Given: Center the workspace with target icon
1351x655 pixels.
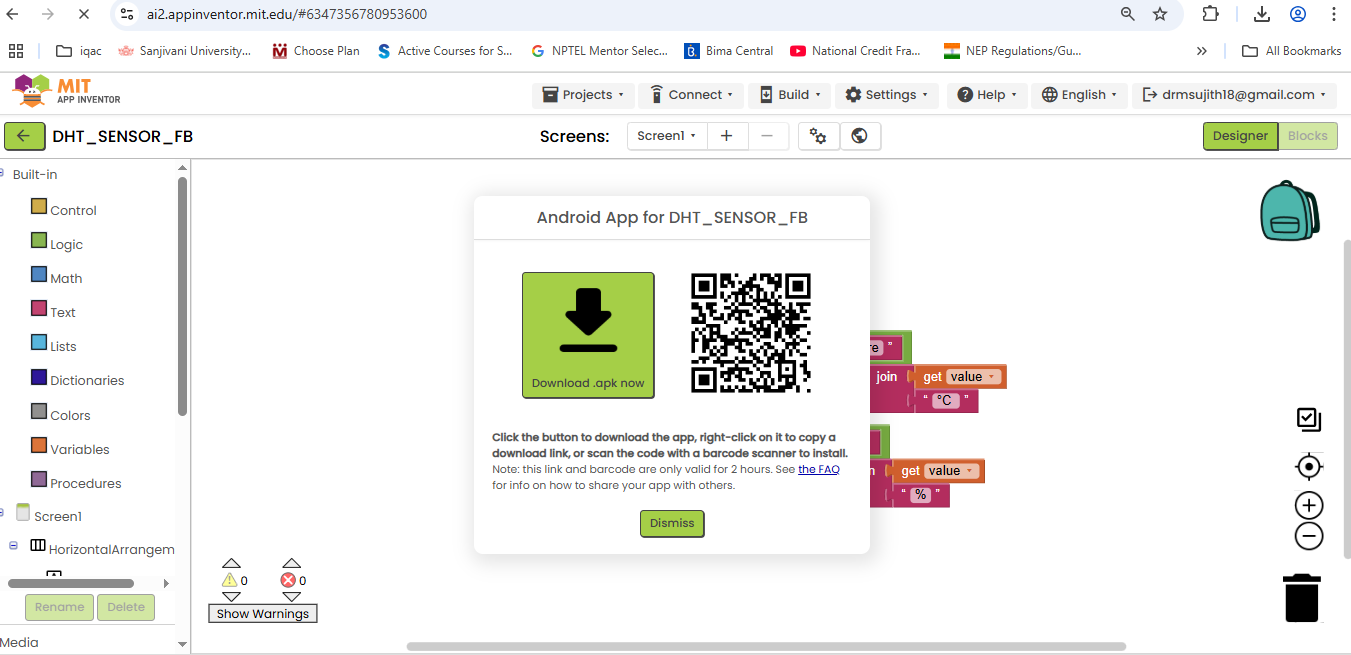Looking at the screenshot, I should pos(1309,467).
